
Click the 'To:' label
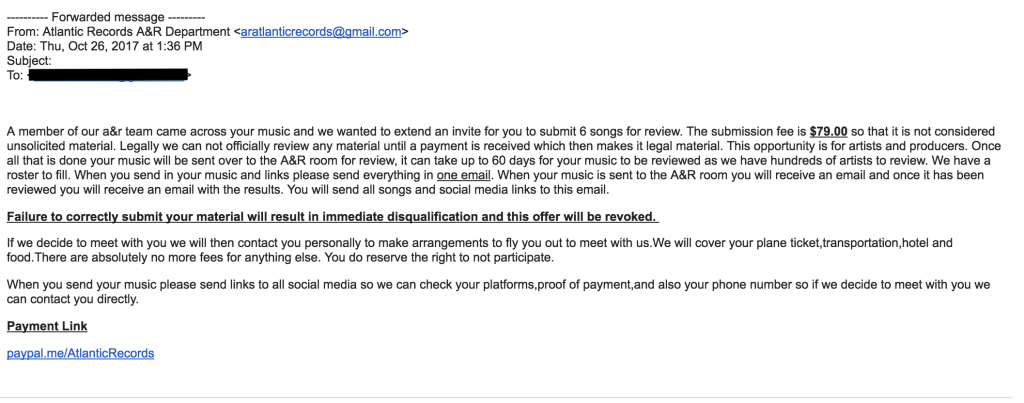pyautogui.click(x=15, y=75)
